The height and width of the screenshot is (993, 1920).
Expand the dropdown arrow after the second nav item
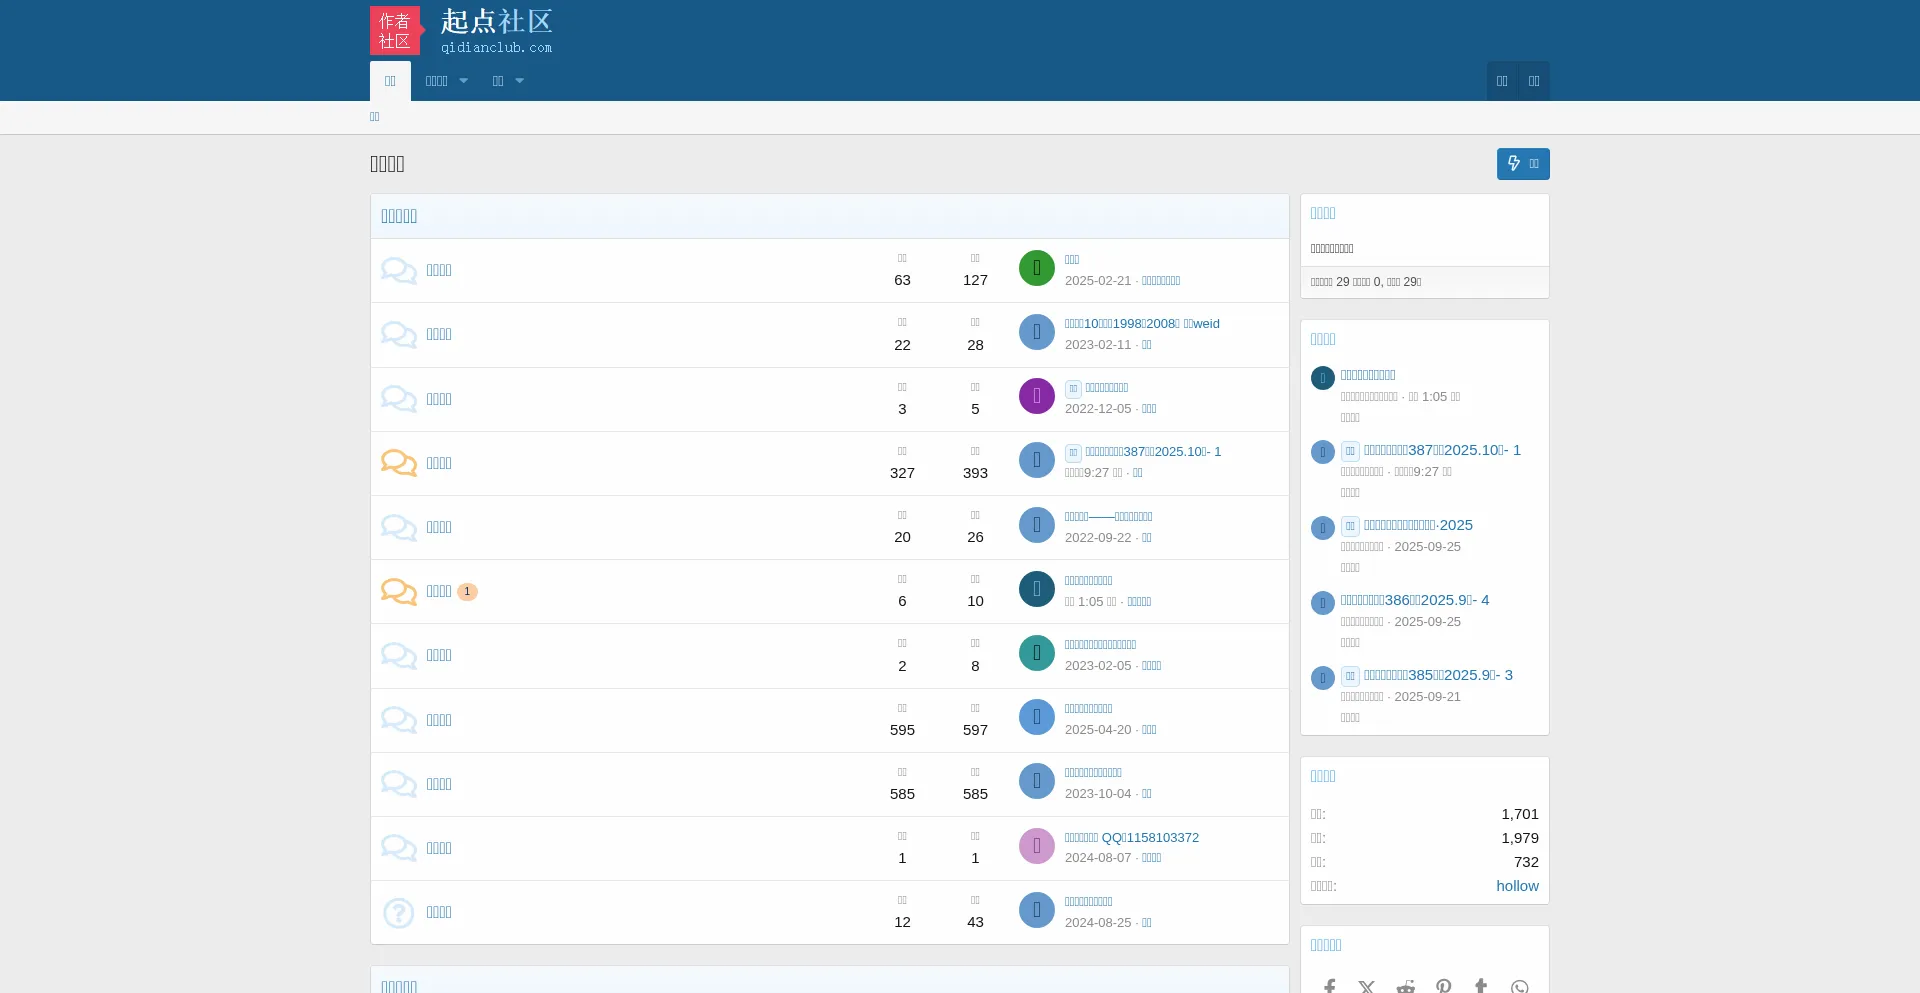pos(464,81)
